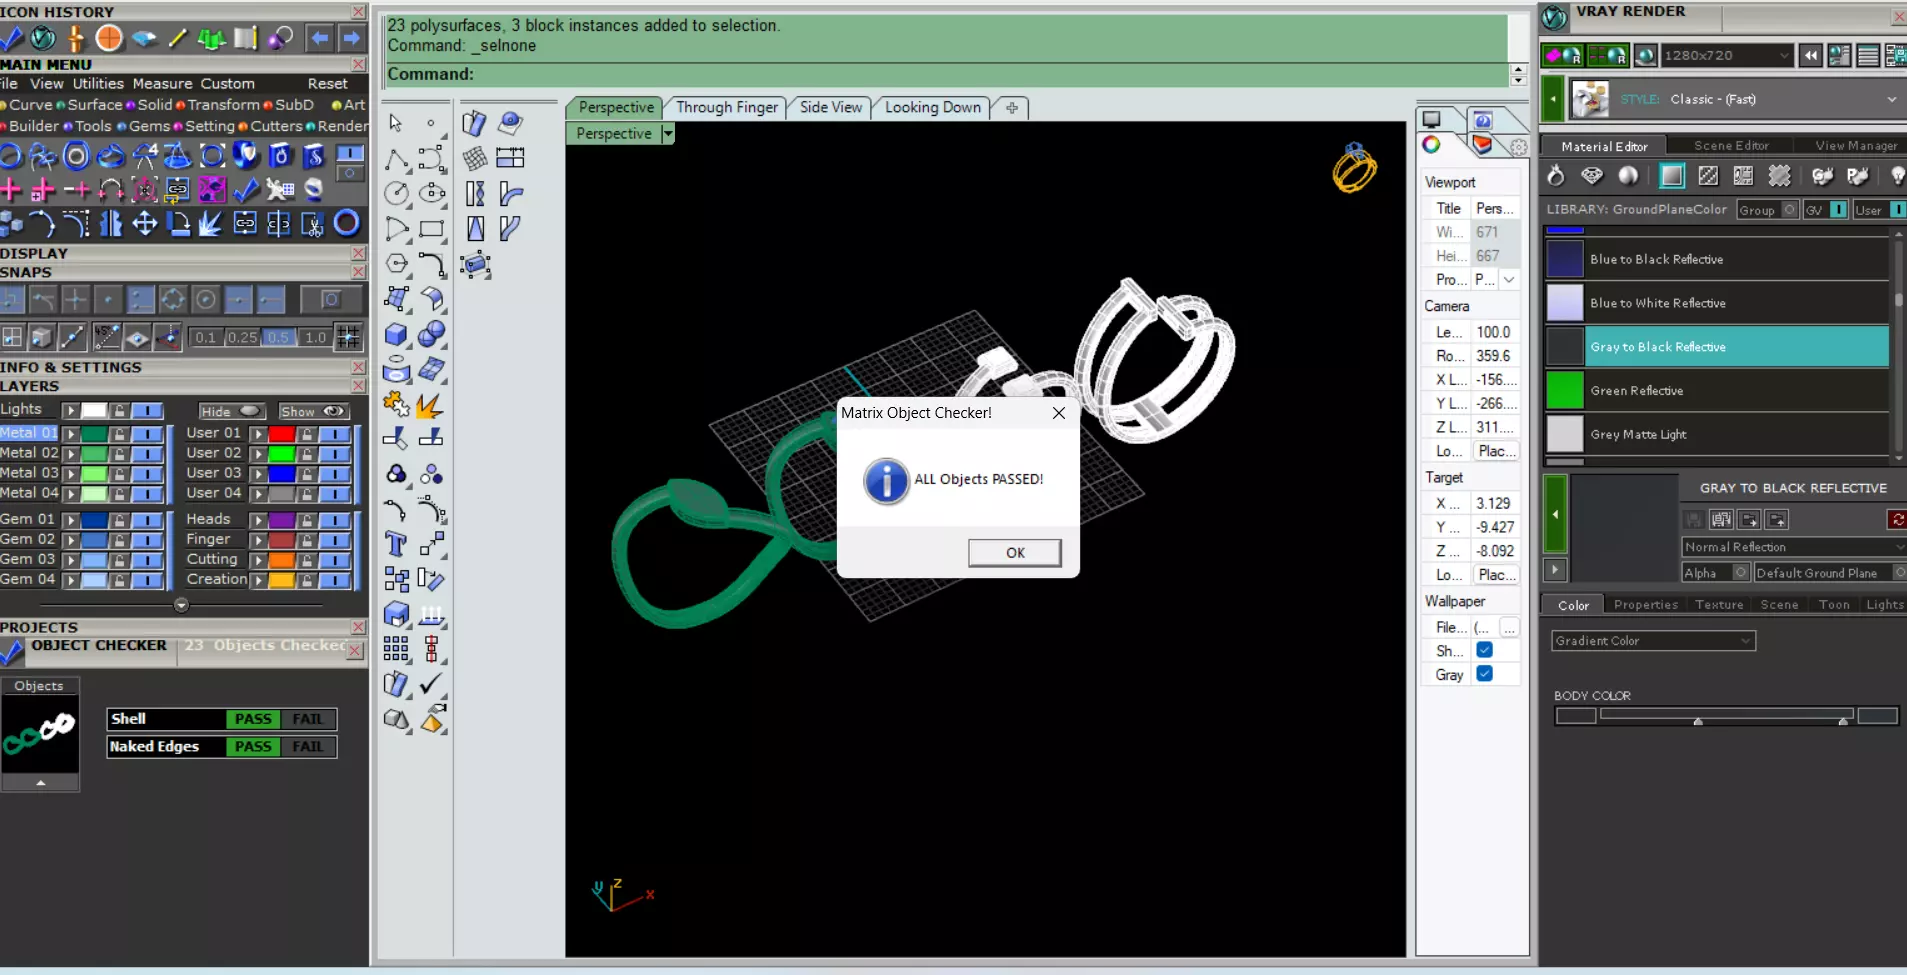Screen dimensions: 1907x975
Task: Click the blue shield ring icon
Action: click(246, 156)
